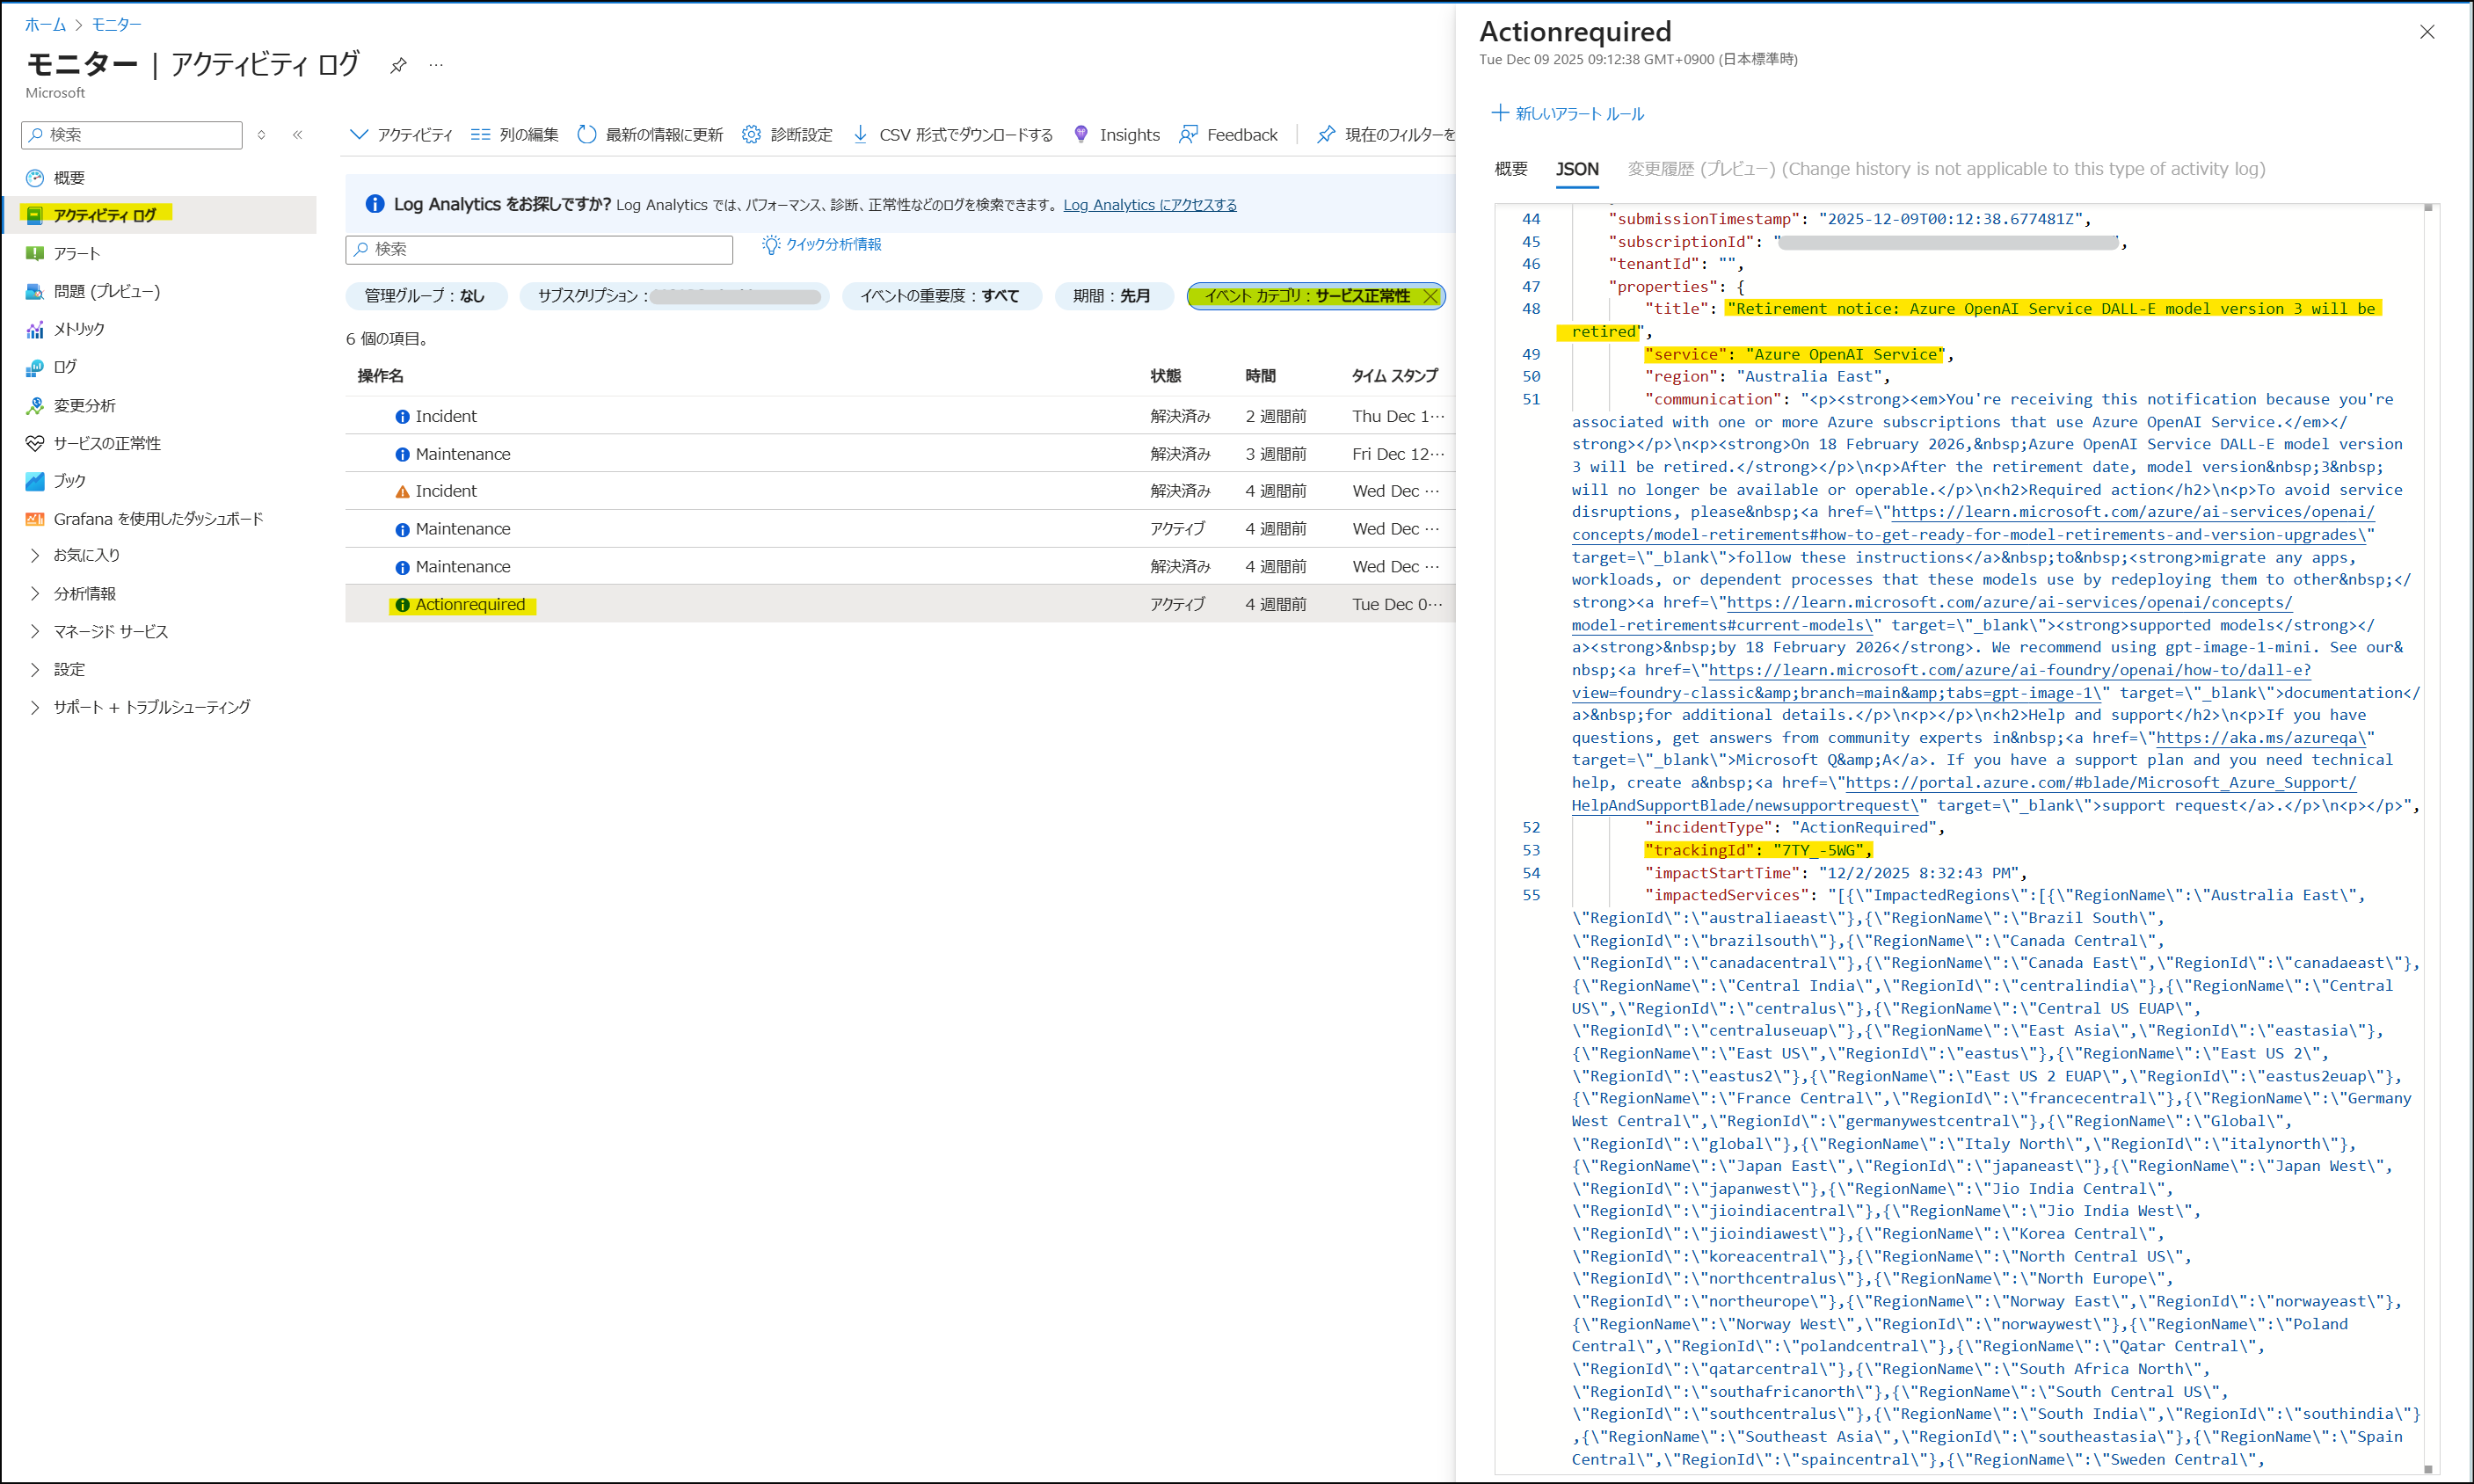Click the "incidentType": "ActionRequired" line
This screenshot has width=2474, height=1484.
pos(1794,827)
